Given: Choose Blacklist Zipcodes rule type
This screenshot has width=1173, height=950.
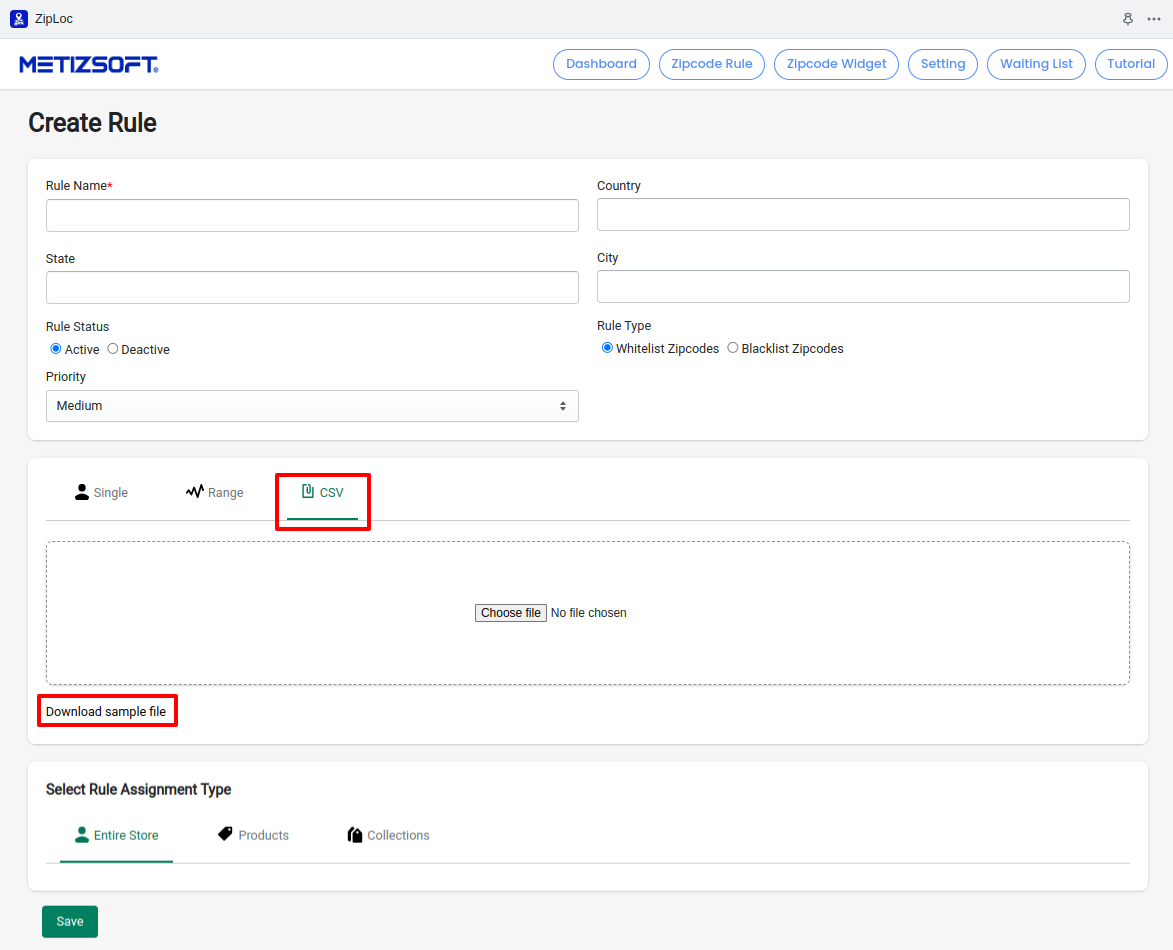Looking at the screenshot, I should (733, 348).
